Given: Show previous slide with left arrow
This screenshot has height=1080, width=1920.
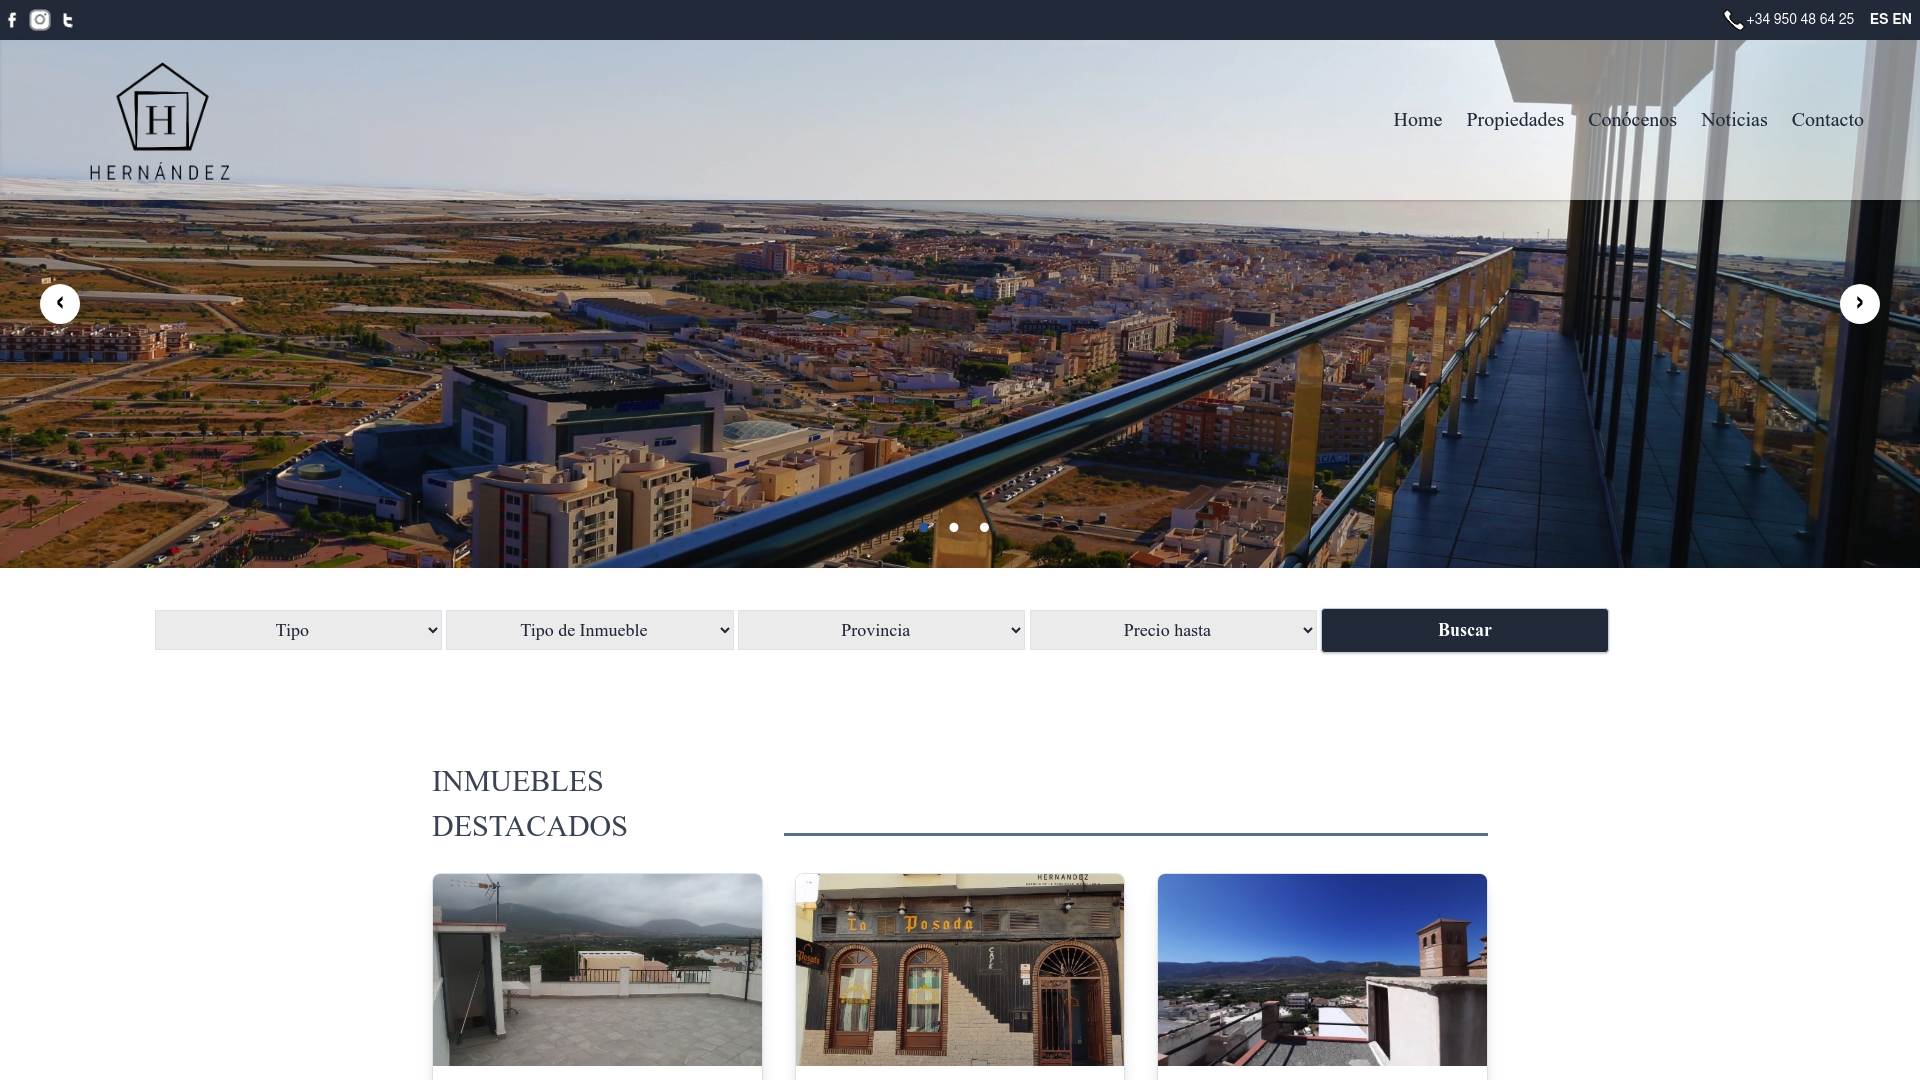Looking at the screenshot, I should [60, 304].
